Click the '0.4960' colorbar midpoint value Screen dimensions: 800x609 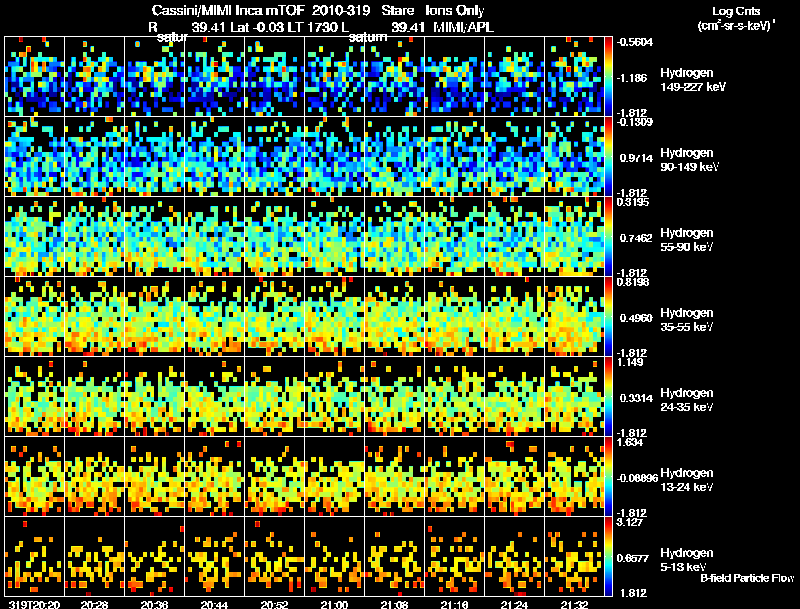pyautogui.click(x=636, y=318)
